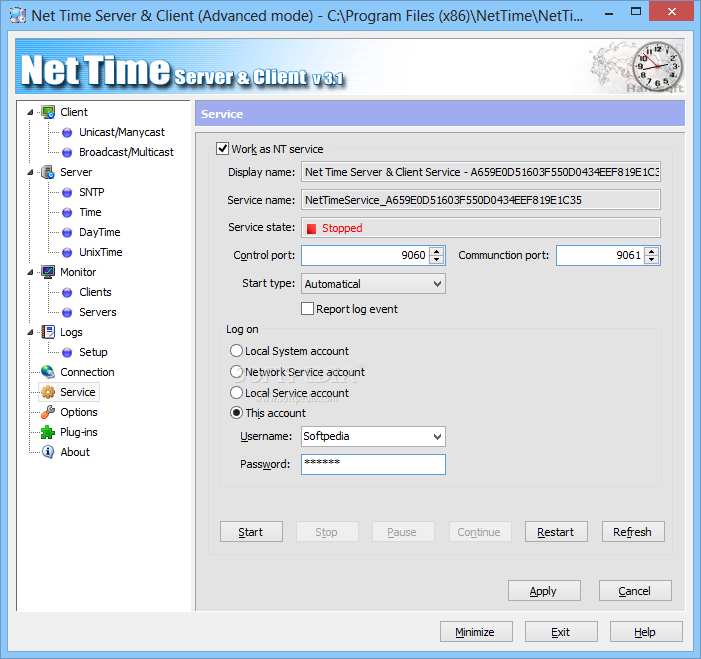Click the Client computer icon in tree
Viewport: 701px width, 659px height.
[x=48, y=112]
